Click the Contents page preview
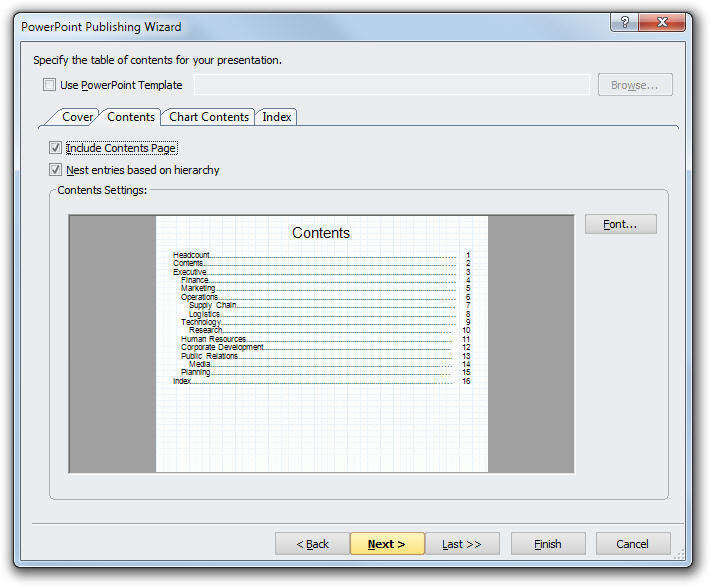Image resolution: width=711 pixels, height=587 pixels. click(321, 343)
